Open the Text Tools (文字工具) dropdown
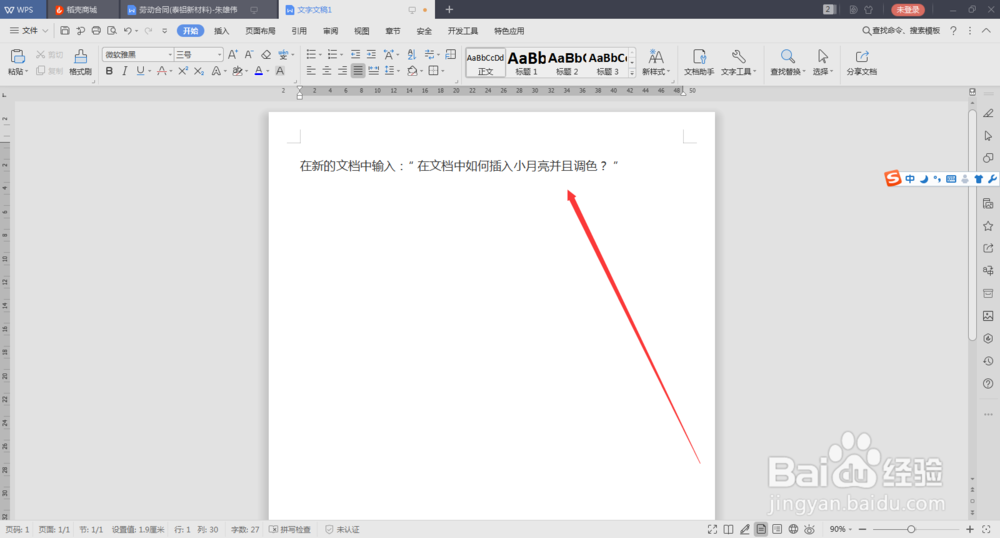The width and height of the screenshot is (1000, 538). 739,62
